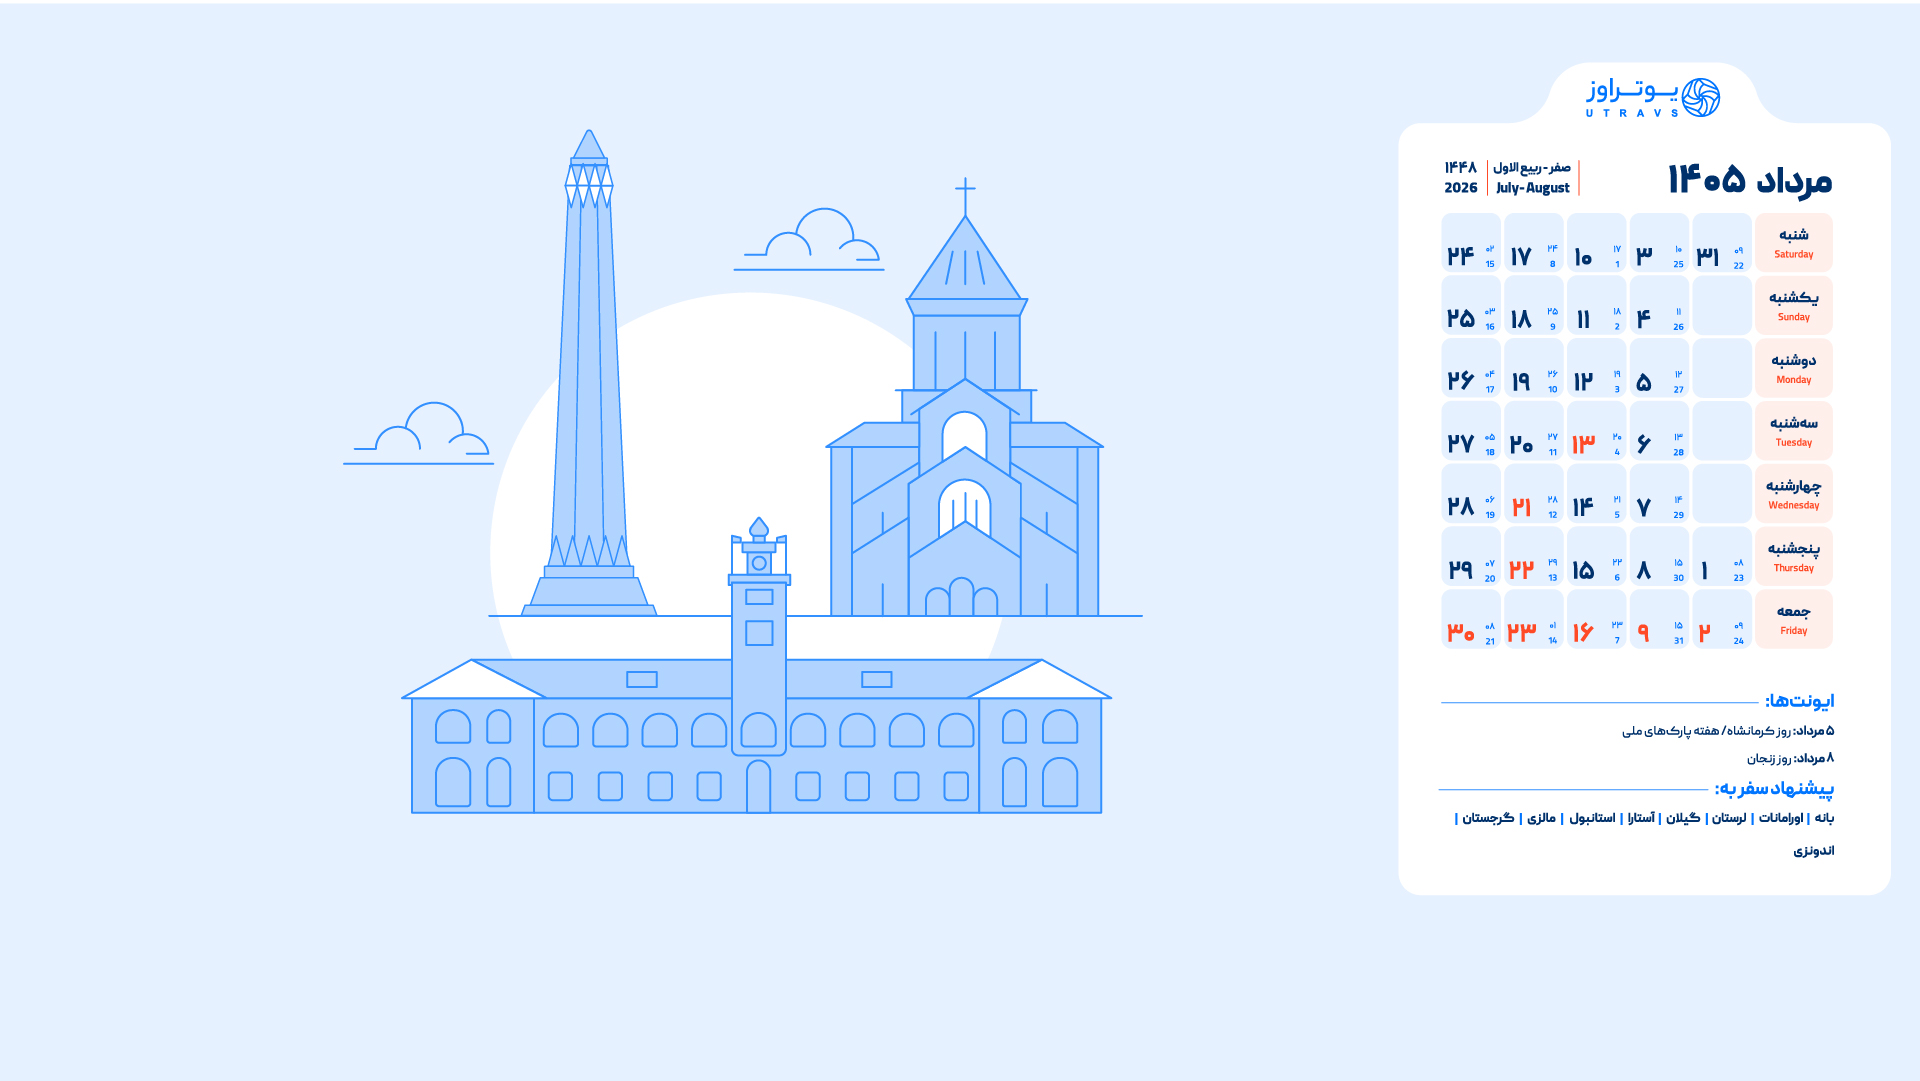Click the استانبول travel suggestion
Viewport: 1920px width, 1081px height.
click(x=1592, y=818)
